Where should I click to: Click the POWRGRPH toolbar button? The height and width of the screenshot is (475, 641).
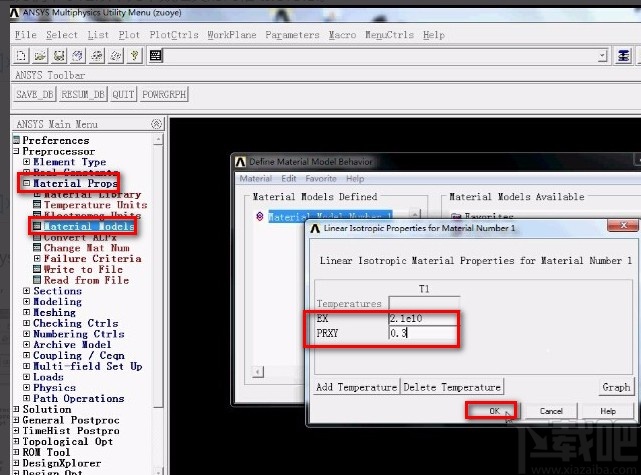pyautogui.click(x=164, y=94)
